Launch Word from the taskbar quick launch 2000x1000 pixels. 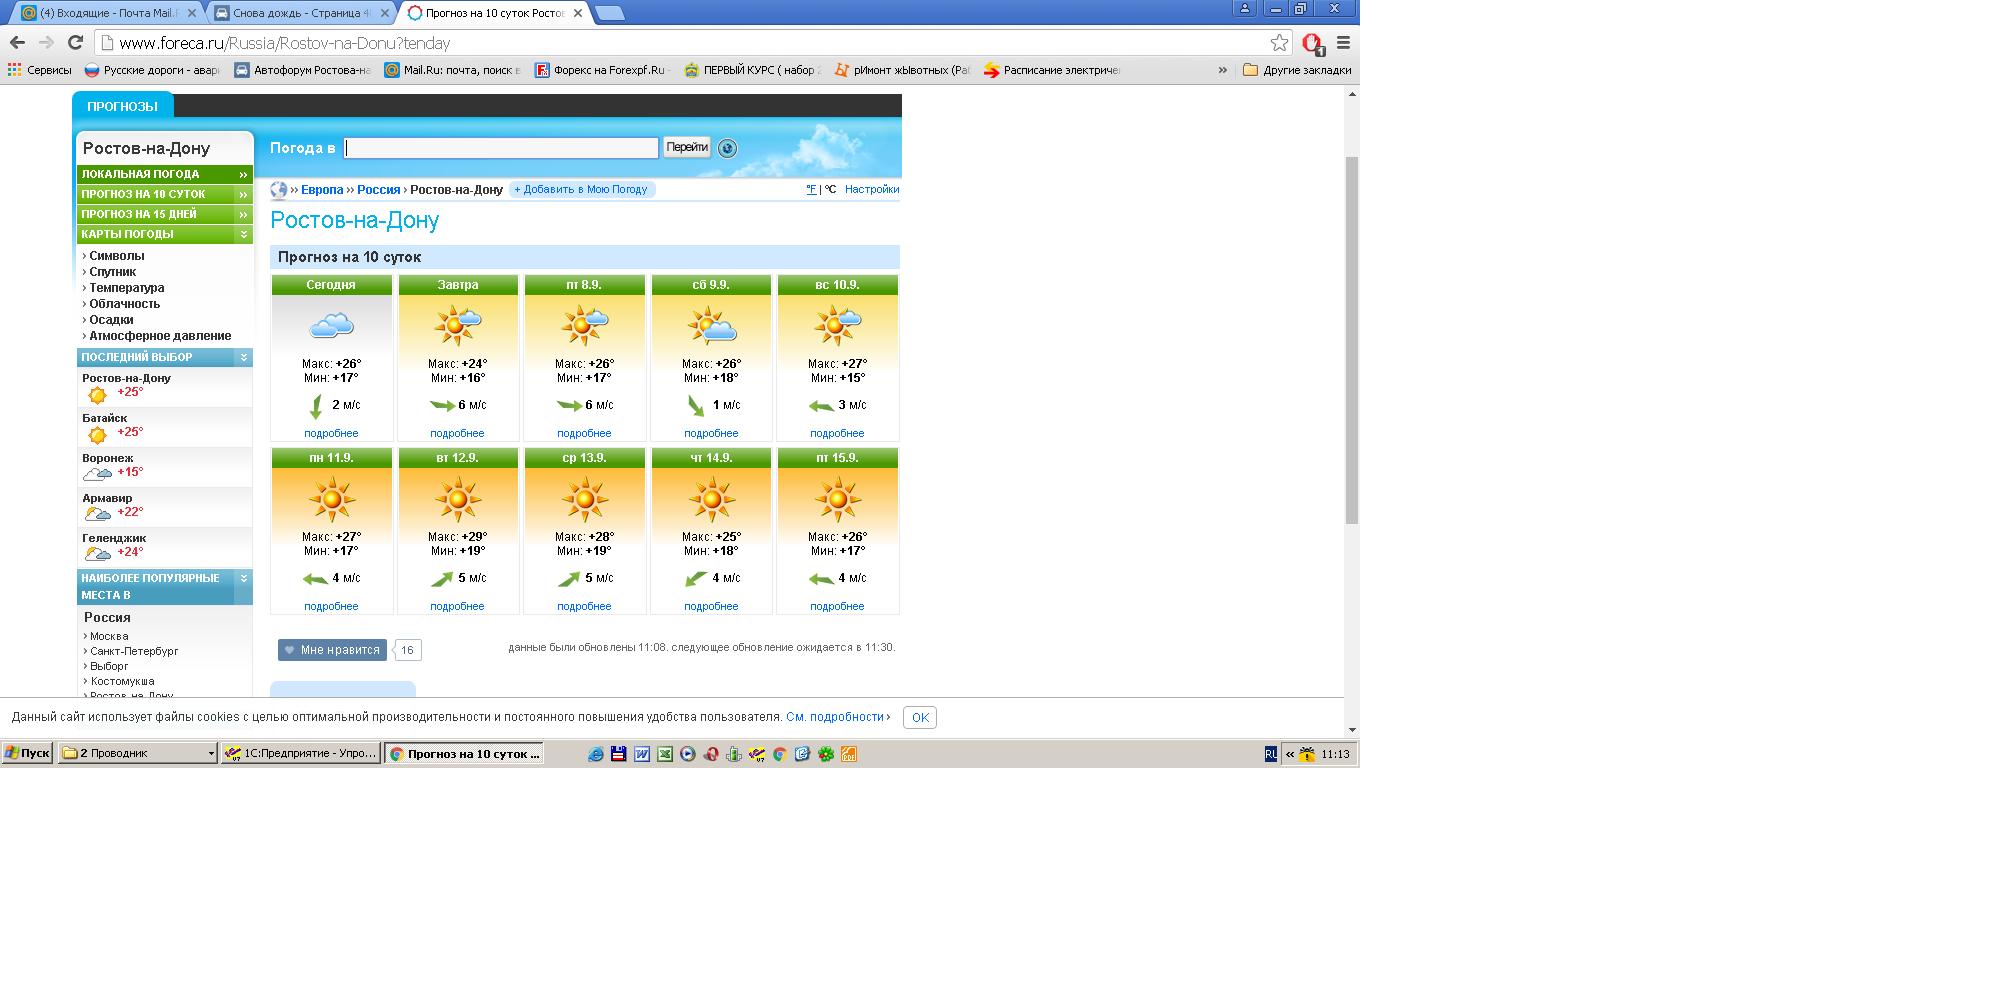(641, 754)
